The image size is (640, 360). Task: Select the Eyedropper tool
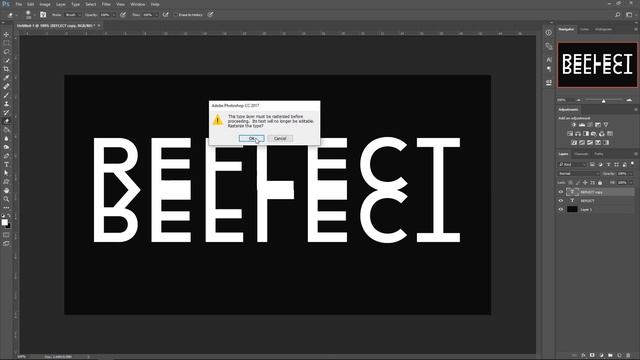[6, 78]
